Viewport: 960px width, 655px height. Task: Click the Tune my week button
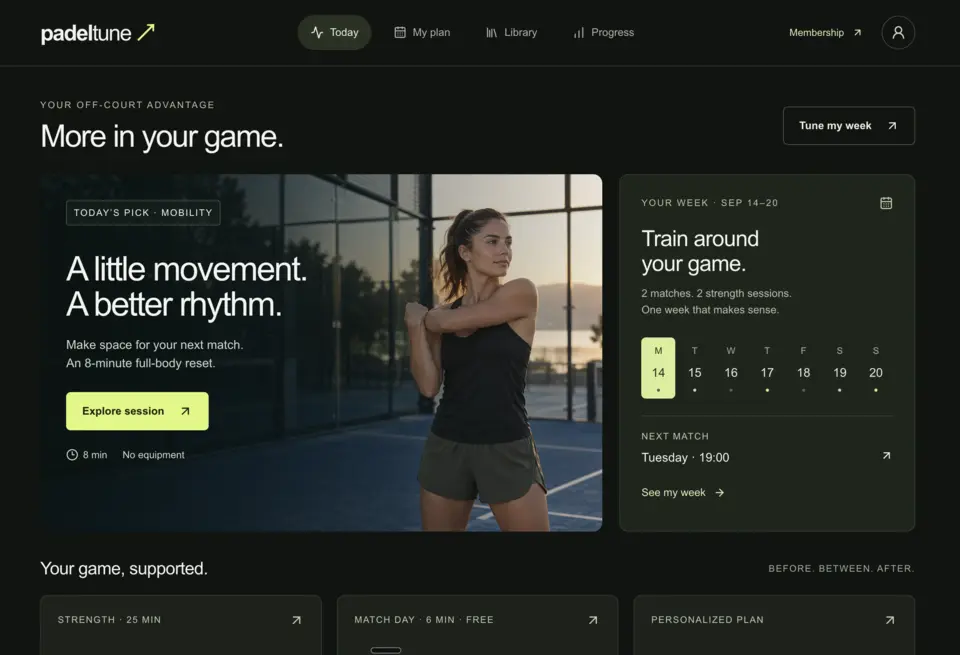(x=849, y=125)
